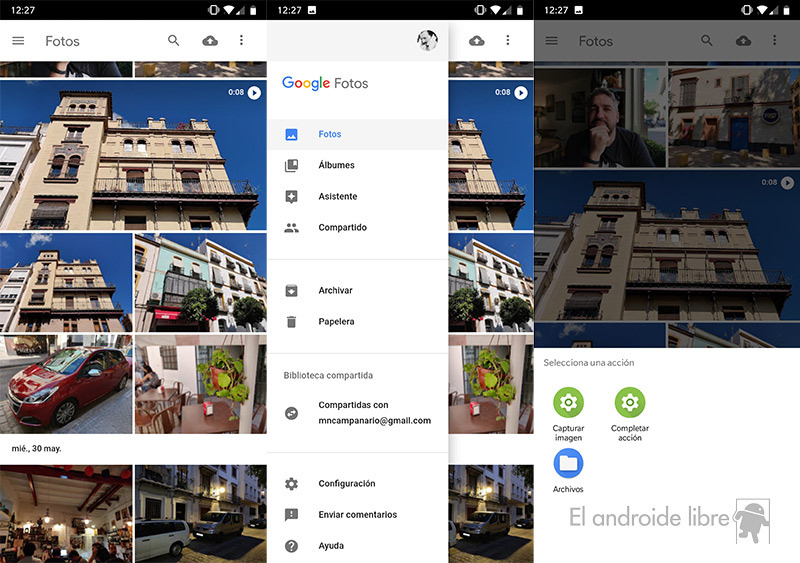Image resolution: width=800 pixels, height=563 pixels.
Task: Tap Compartido people icon in drawer
Action: click(291, 228)
